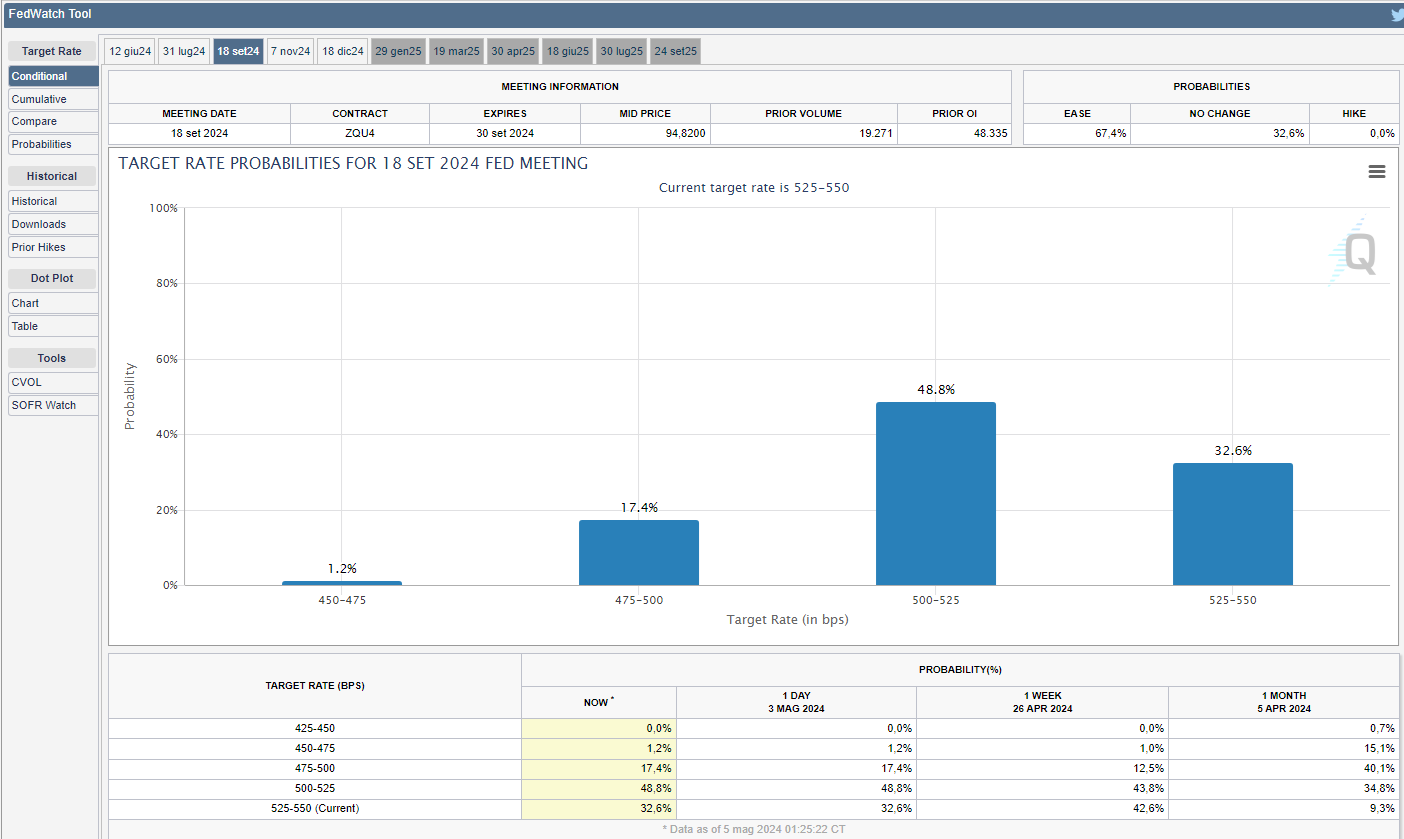The width and height of the screenshot is (1404, 839).
Task: Select the 12 giu24 meeting tab
Action: (130, 51)
